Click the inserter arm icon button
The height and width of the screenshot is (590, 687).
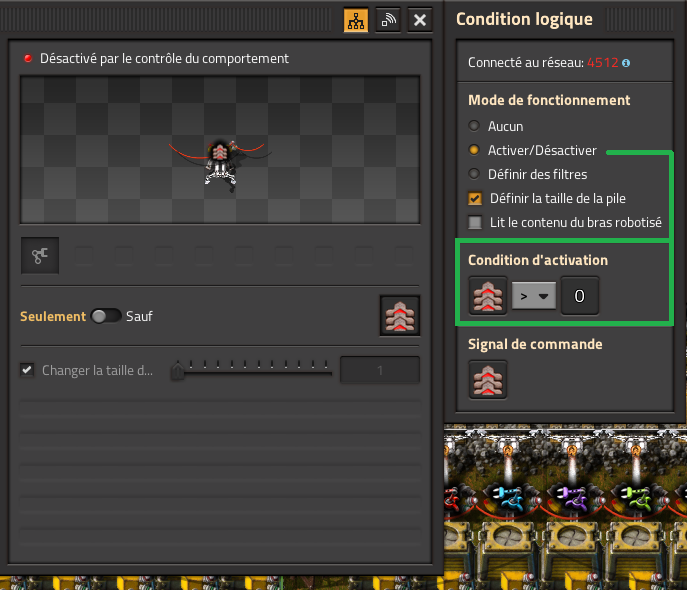(40, 255)
